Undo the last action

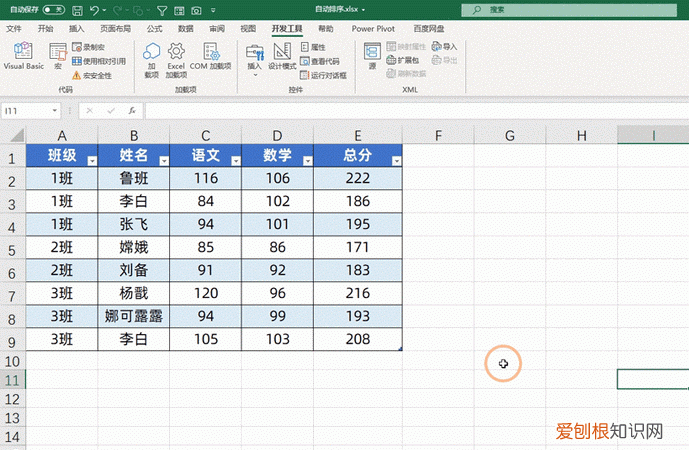coord(94,10)
